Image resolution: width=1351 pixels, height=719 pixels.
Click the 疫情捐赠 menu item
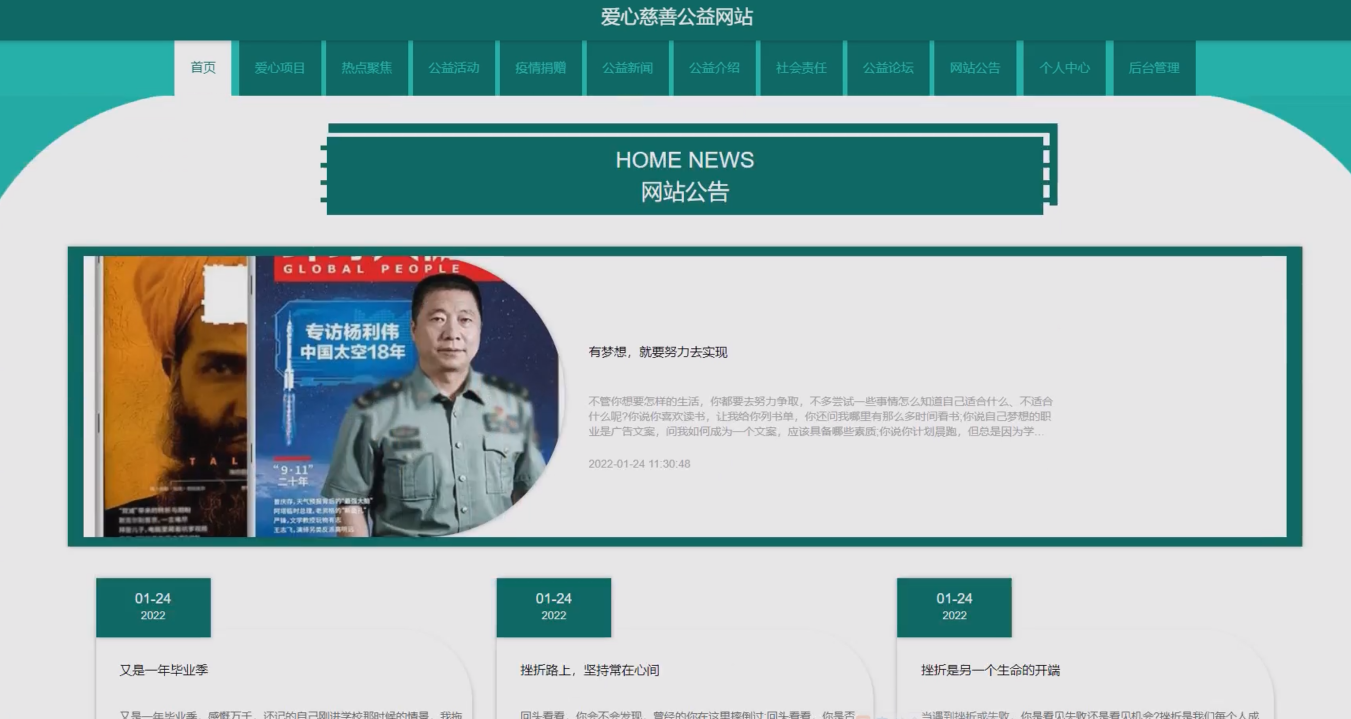(x=541, y=68)
